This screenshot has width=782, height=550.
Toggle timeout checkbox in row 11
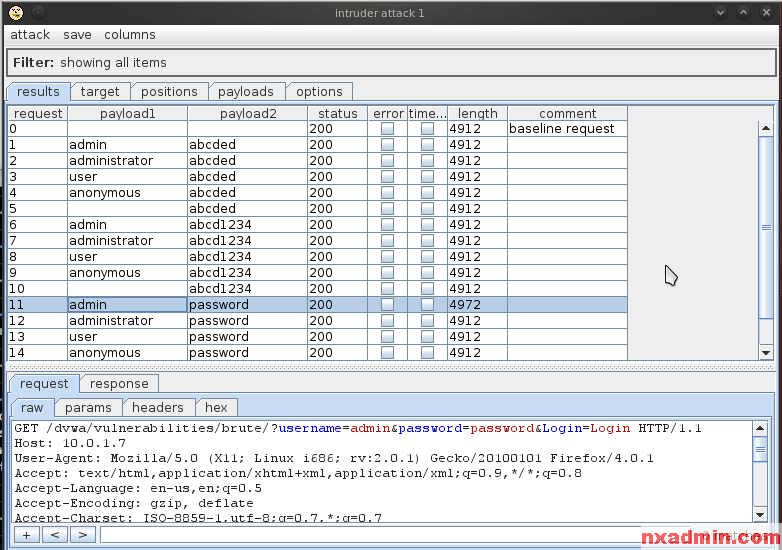tap(427, 305)
